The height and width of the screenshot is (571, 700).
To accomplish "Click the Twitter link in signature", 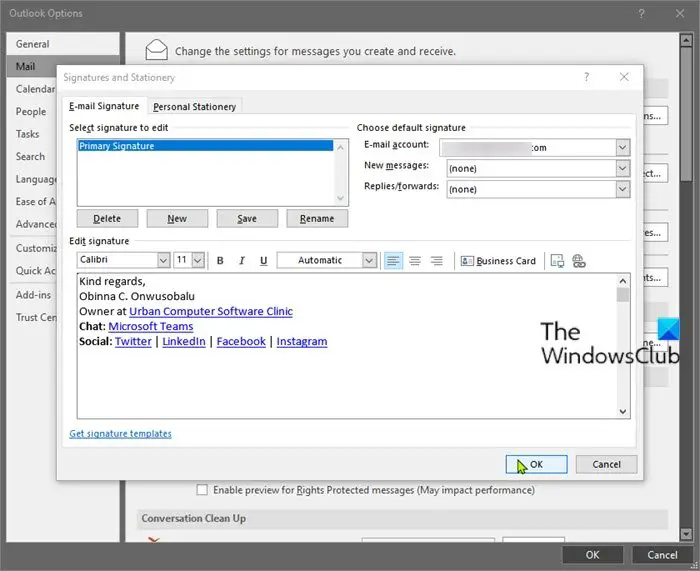I will [133, 342].
